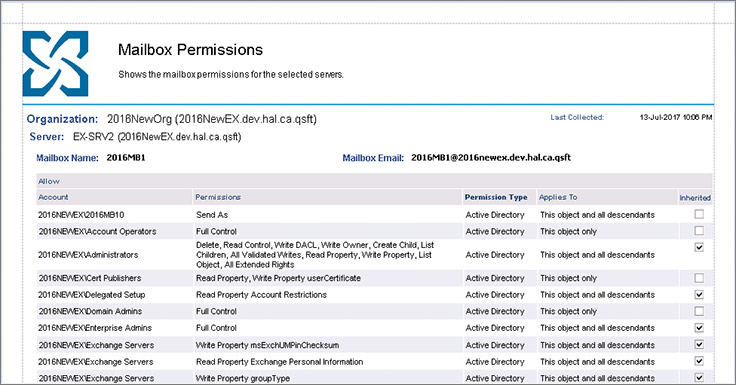
Task: Click email 2016MB1@2016newex.dev.hal.ca.qsft
Action: point(491,158)
